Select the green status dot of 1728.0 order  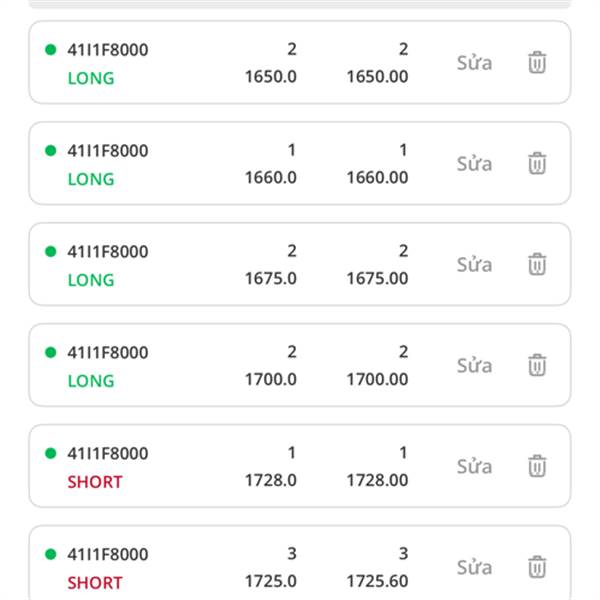51,453
